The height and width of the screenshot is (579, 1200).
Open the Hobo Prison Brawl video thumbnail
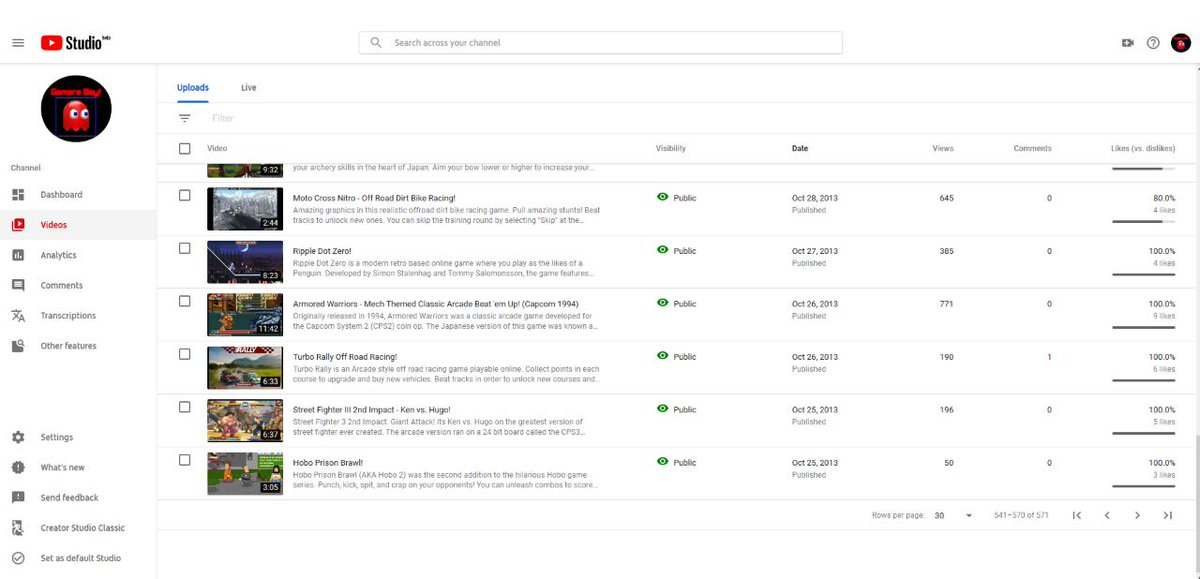(x=244, y=474)
